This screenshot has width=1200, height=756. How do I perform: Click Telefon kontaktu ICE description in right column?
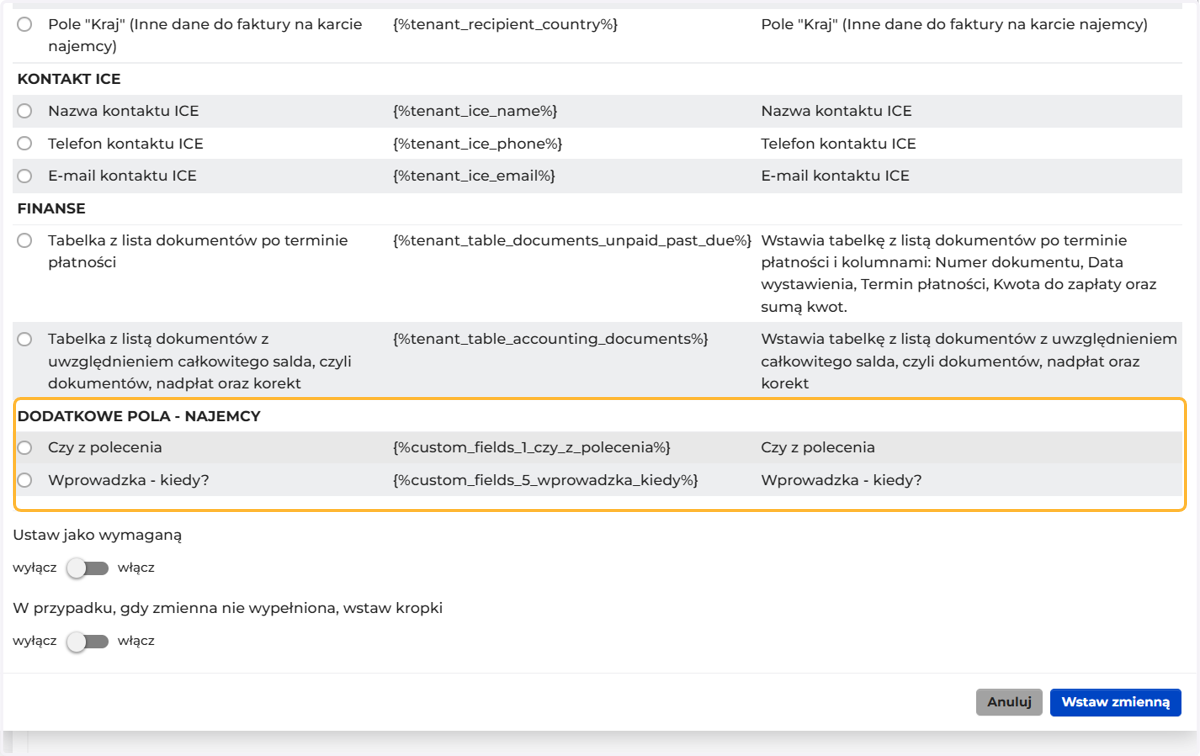point(838,143)
